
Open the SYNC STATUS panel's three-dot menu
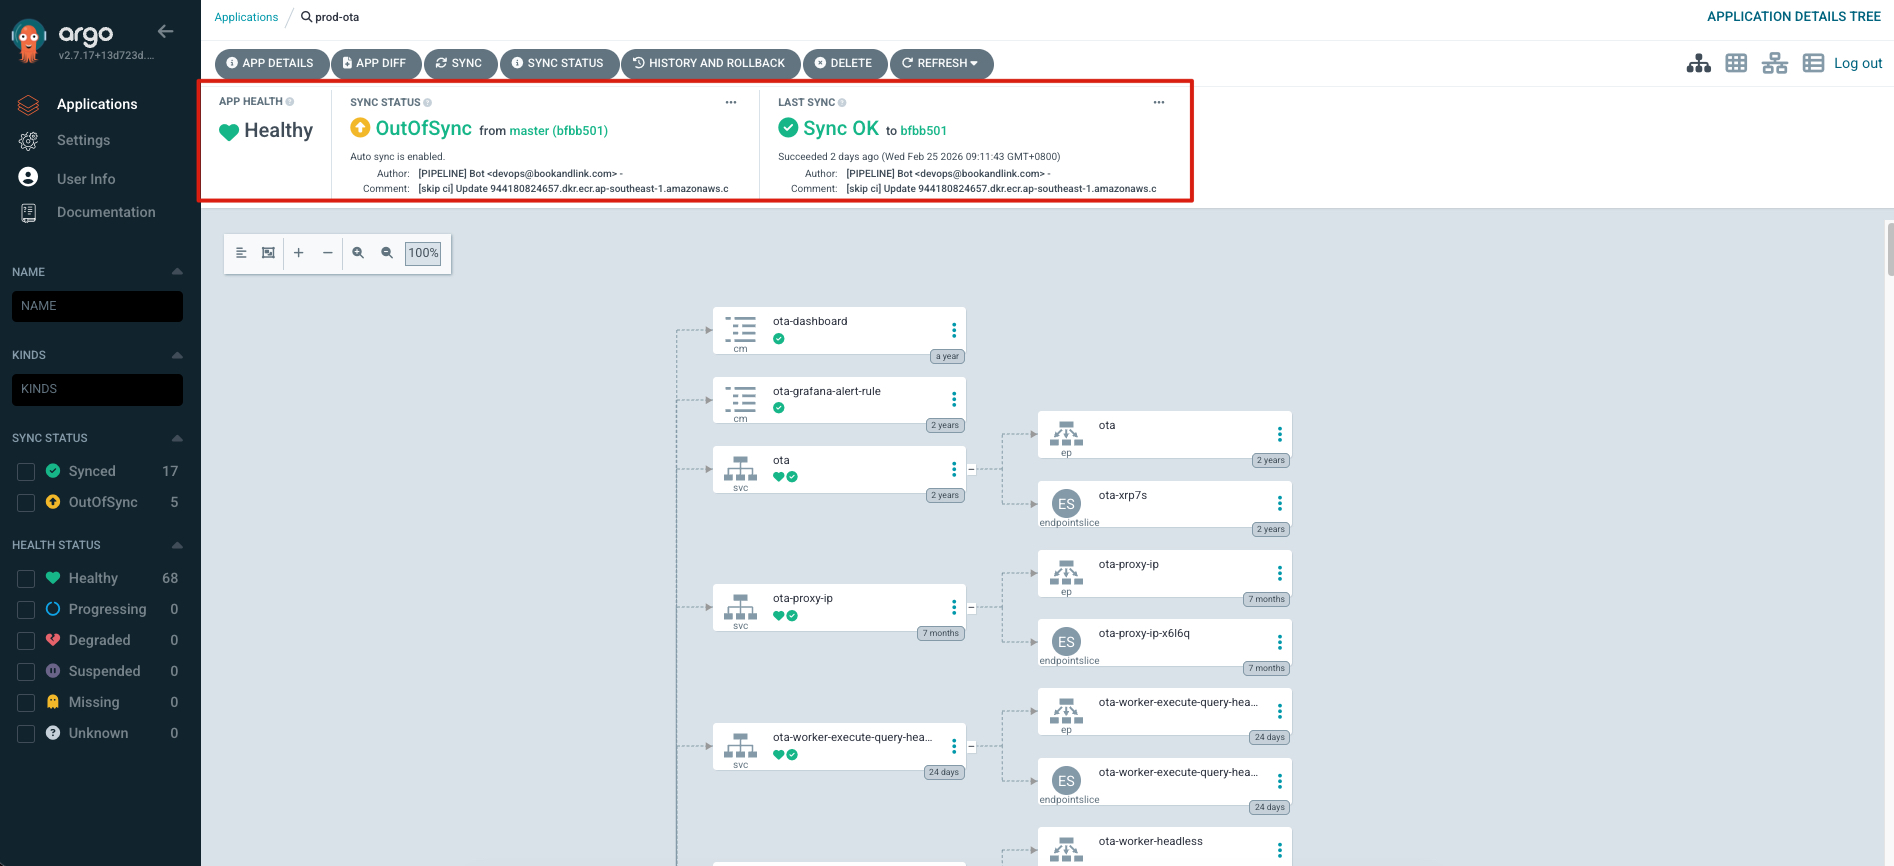[x=731, y=102]
